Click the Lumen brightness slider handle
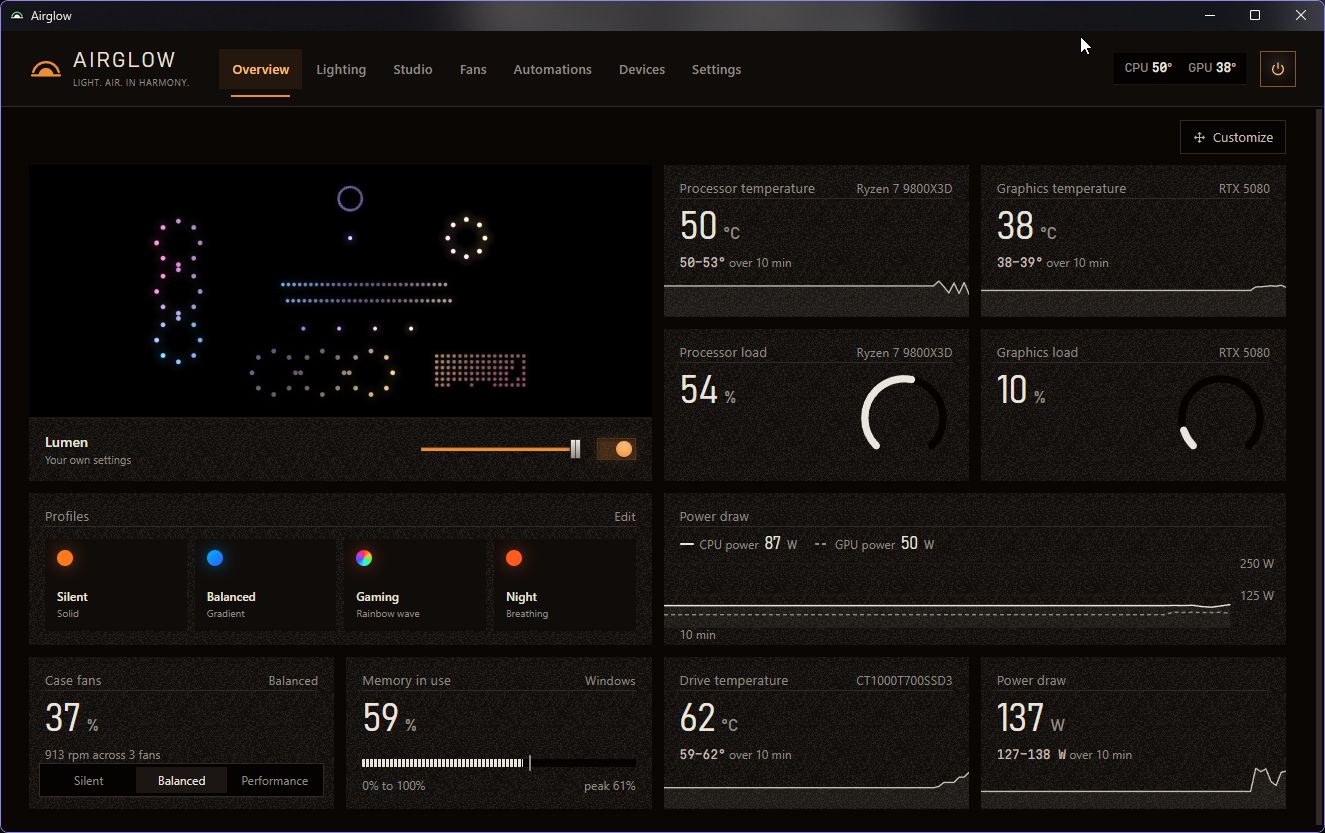The height and width of the screenshot is (833, 1325). point(575,449)
